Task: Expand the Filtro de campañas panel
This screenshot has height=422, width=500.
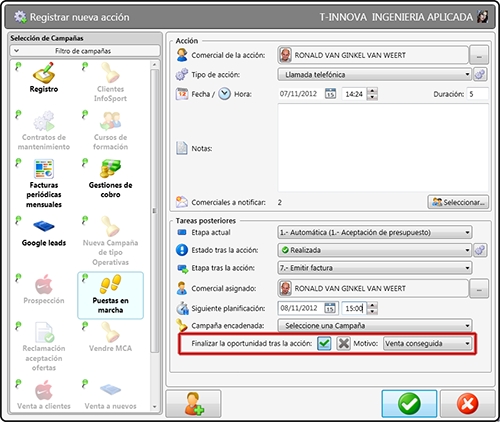Action: pyautogui.click(x=85, y=51)
